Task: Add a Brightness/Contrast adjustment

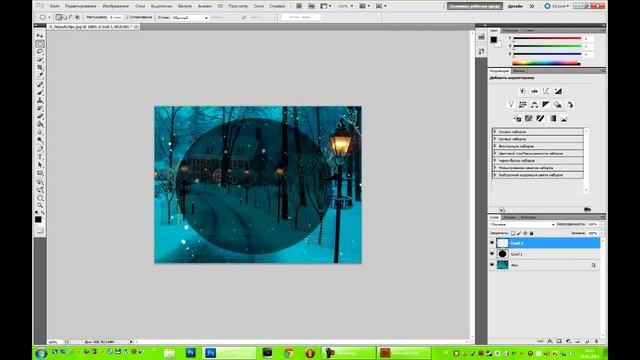Action: pyautogui.click(x=523, y=91)
